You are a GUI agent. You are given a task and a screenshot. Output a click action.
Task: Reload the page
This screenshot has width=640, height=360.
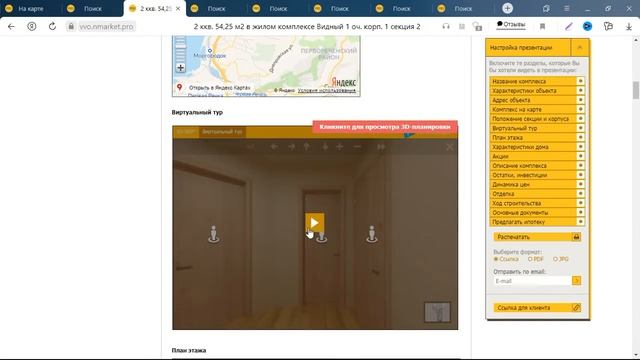(x=52, y=27)
